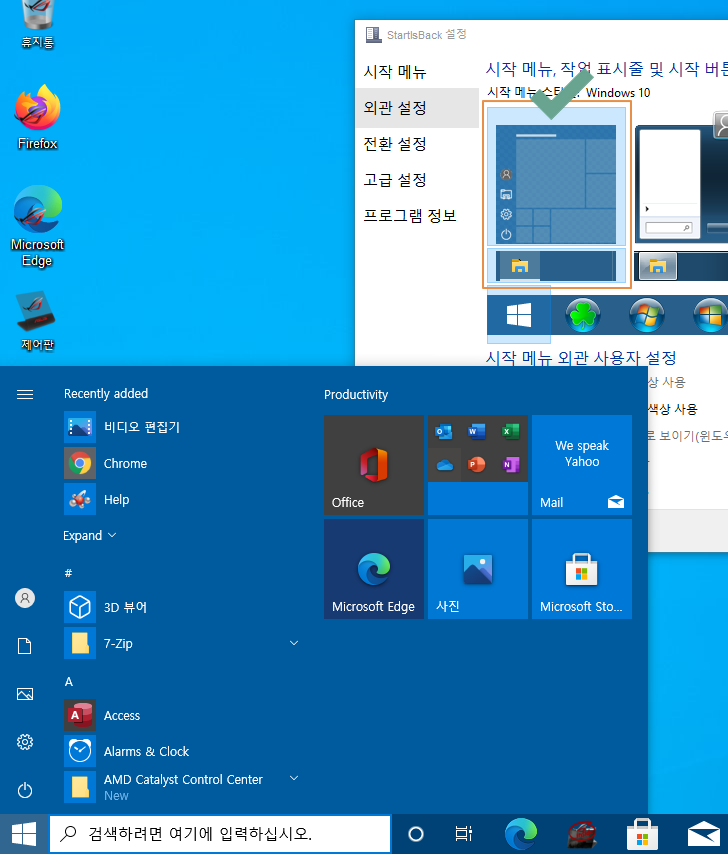Open OneNote icon in Office group tile
The height and width of the screenshot is (854, 728).
(511, 465)
